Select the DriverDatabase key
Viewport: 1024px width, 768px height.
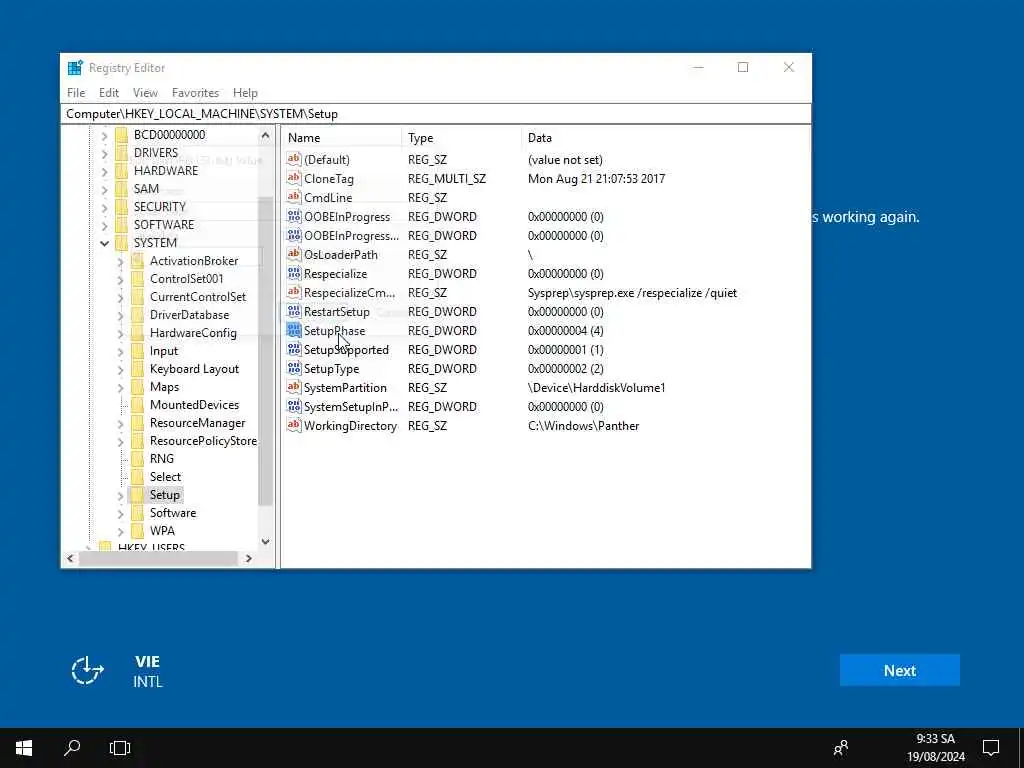click(x=189, y=315)
